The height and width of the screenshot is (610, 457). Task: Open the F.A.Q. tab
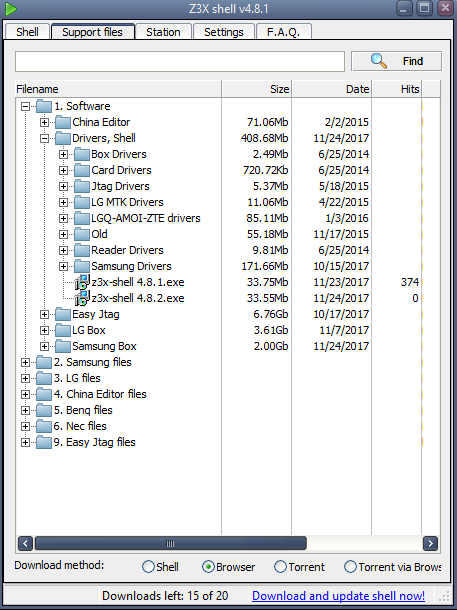click(284, 32)
